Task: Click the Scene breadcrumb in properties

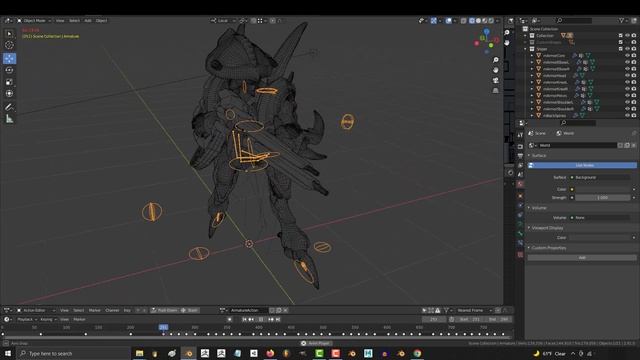Action: pos(537,133)
